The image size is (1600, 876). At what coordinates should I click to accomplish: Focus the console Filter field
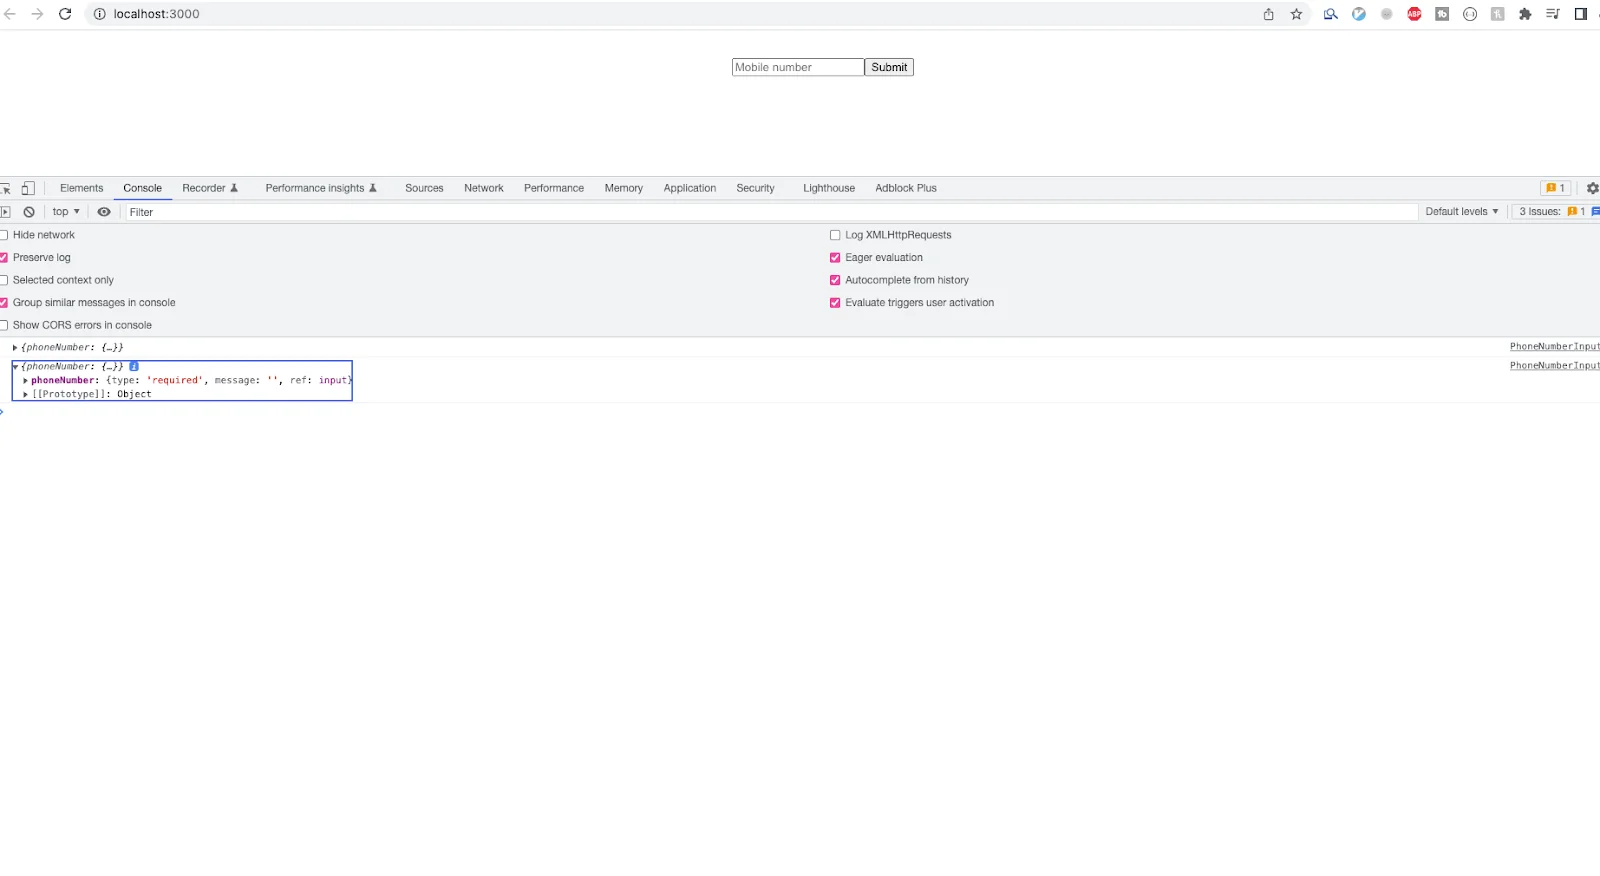770,212
